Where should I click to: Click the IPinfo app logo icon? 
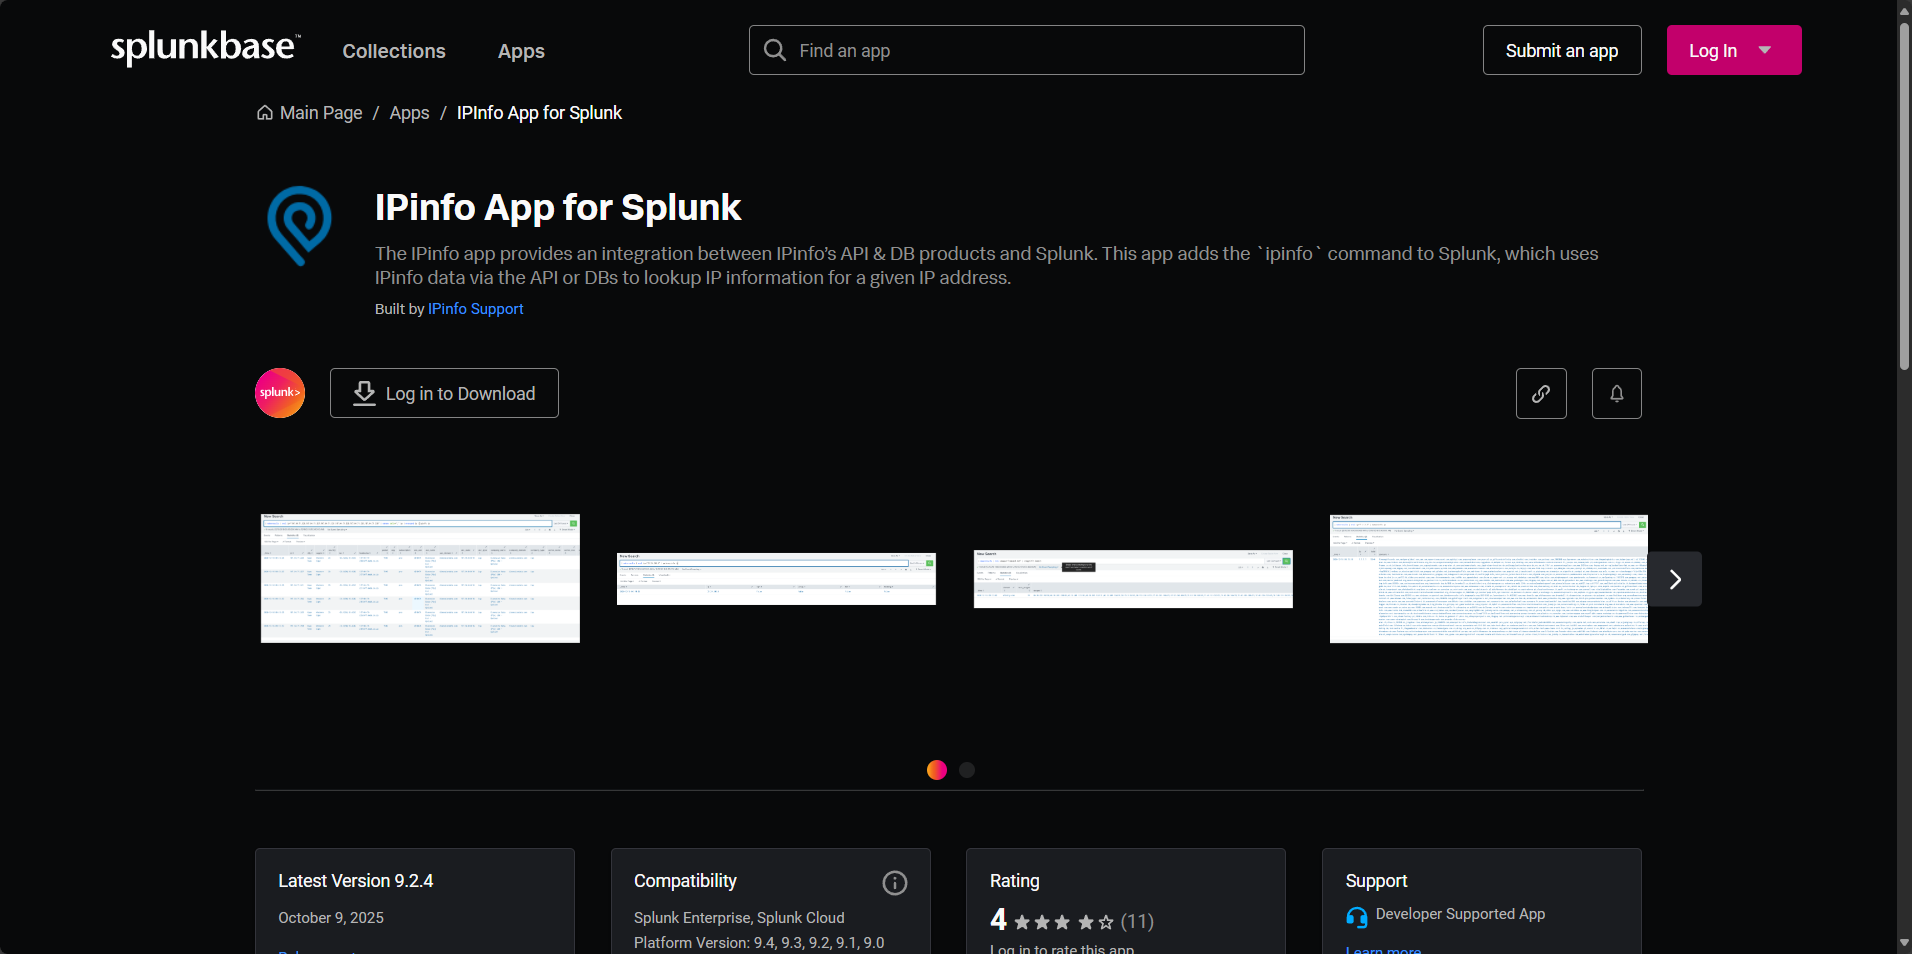coord(297,226)
